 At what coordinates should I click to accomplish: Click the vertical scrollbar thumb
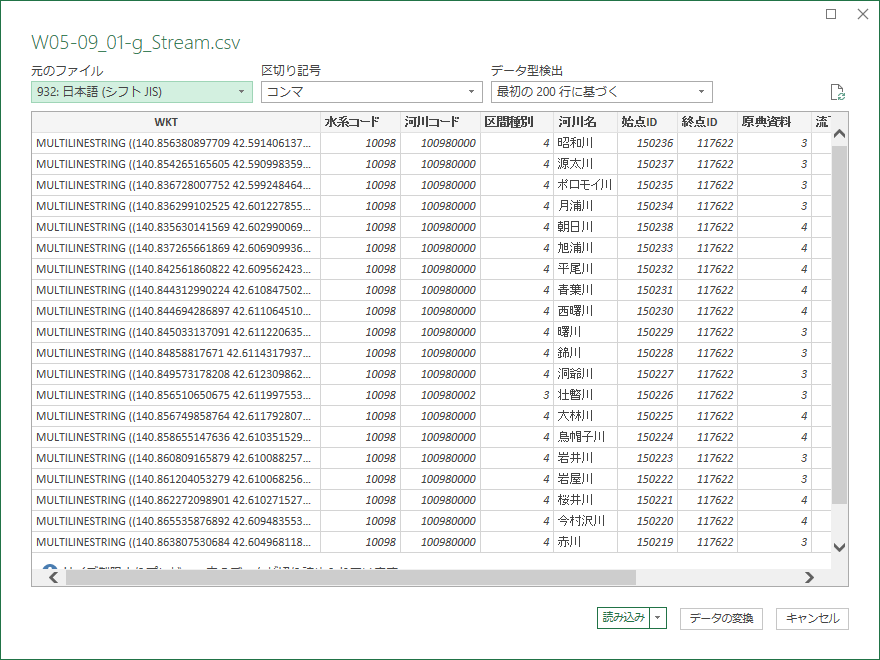(839, 320)
